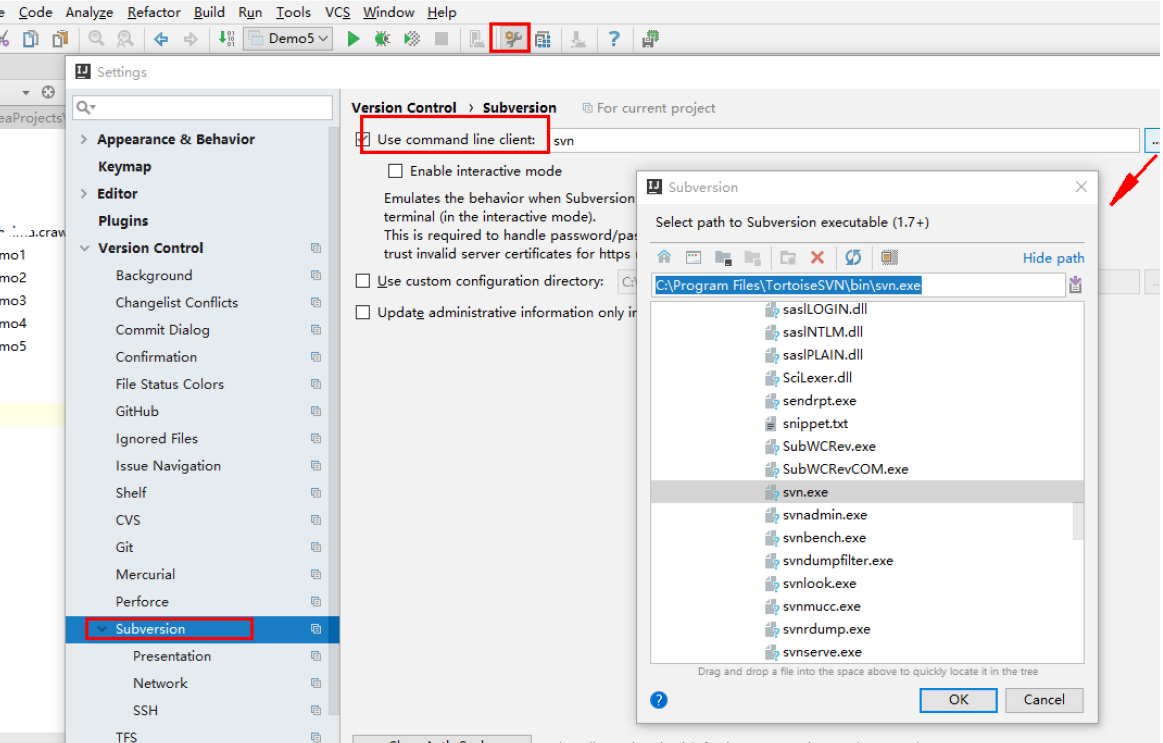This screenshot has width=1163, height=743.
Task: Toggle show hidden files icon in chooser
Action: tap(889, 257)
